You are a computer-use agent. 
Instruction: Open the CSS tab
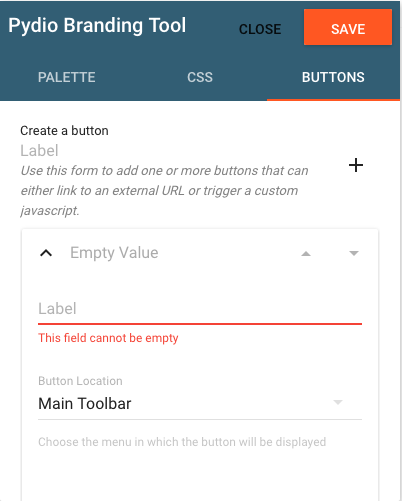click(200, 77)
